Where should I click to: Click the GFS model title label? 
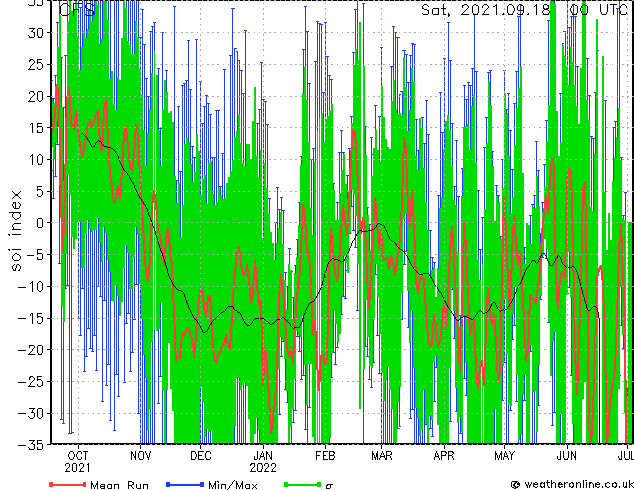point(77,10)
